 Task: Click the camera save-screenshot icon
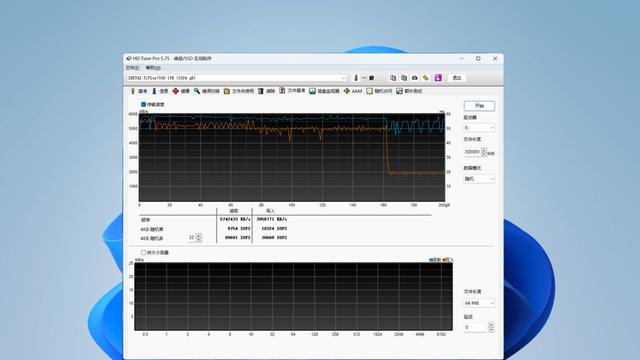pyautogui.click(x=415, y=78)
